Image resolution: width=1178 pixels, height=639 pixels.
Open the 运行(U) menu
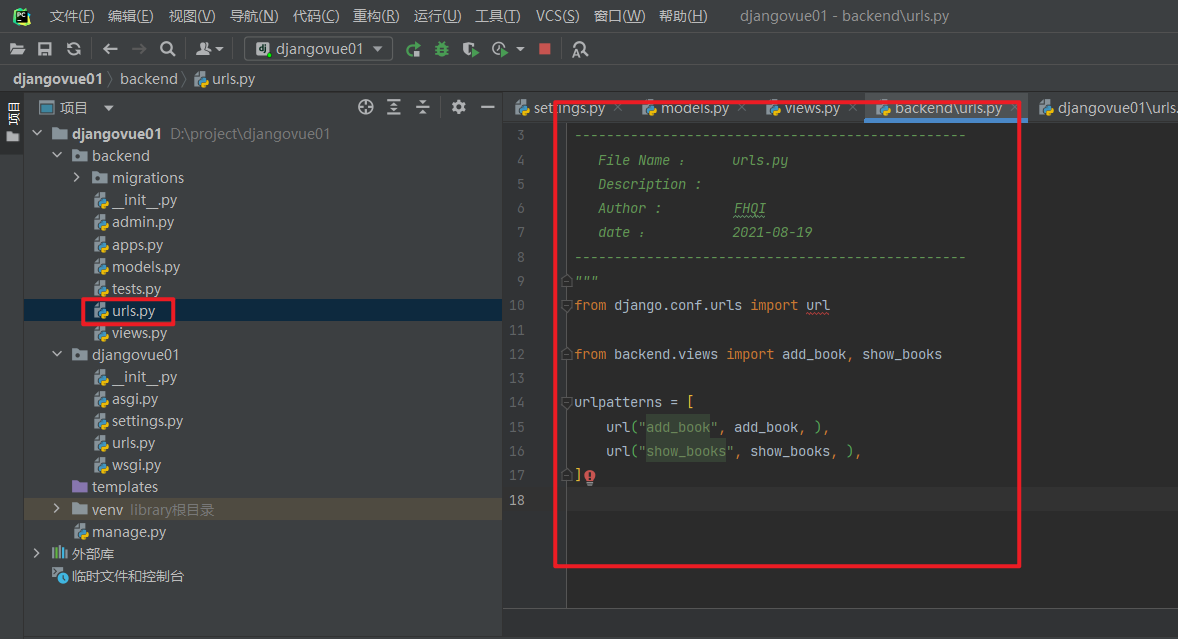[437, 16]
